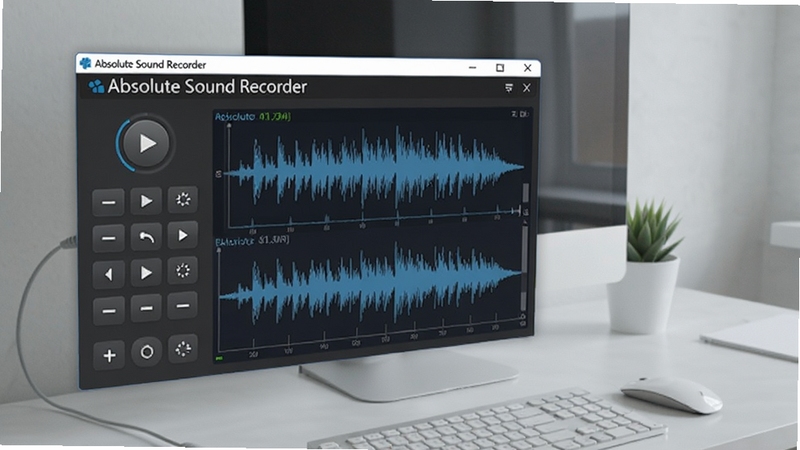This screenshot has width=800, height=450.
Task: Click the lower waveform's vertical scrollbar
Action: 523,268
